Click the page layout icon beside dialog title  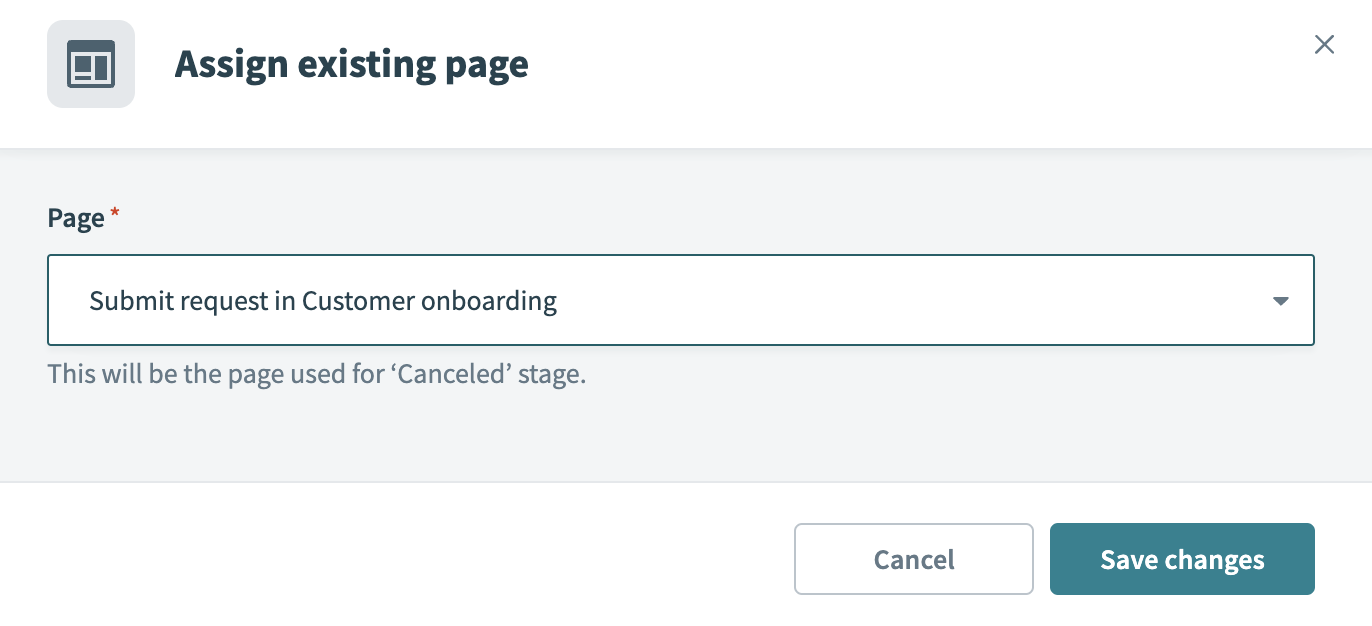[x=91, y=63]
